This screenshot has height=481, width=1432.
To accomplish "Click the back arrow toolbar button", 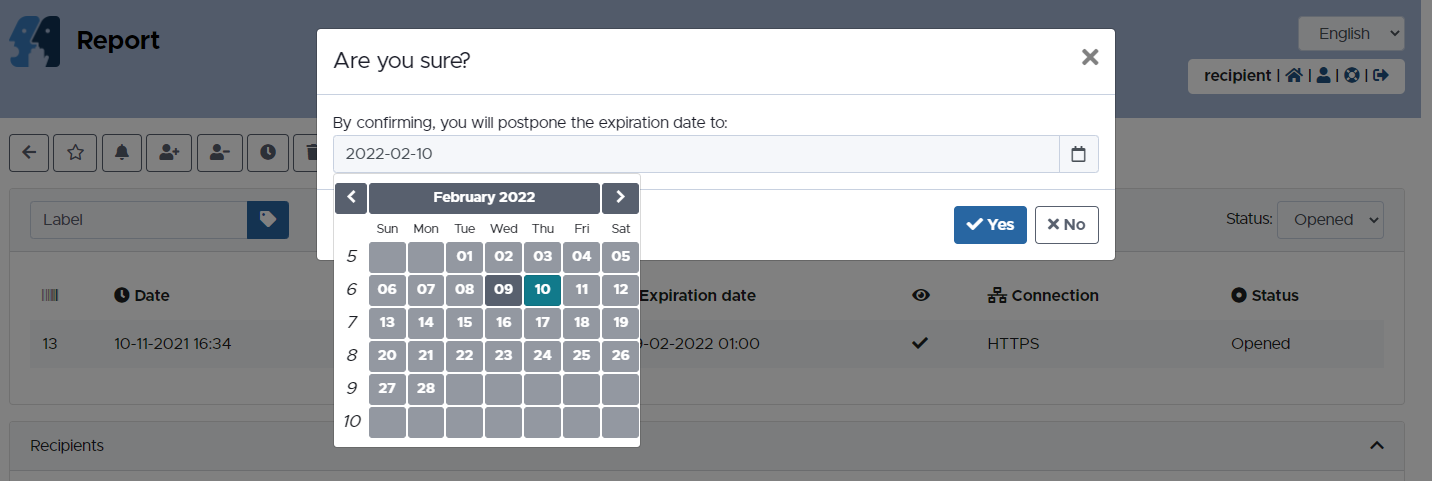I will click(x=29, y=152).
